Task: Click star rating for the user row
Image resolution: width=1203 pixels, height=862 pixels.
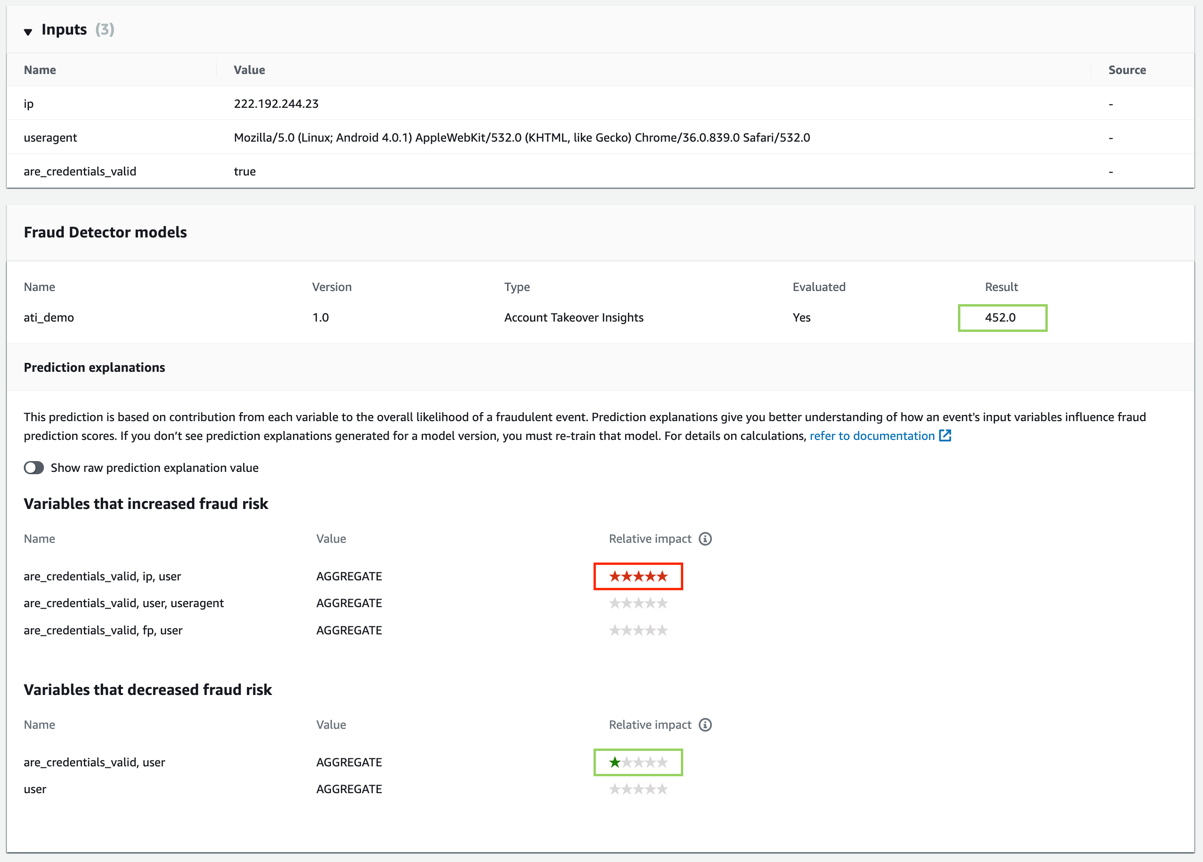Action: 638,790
